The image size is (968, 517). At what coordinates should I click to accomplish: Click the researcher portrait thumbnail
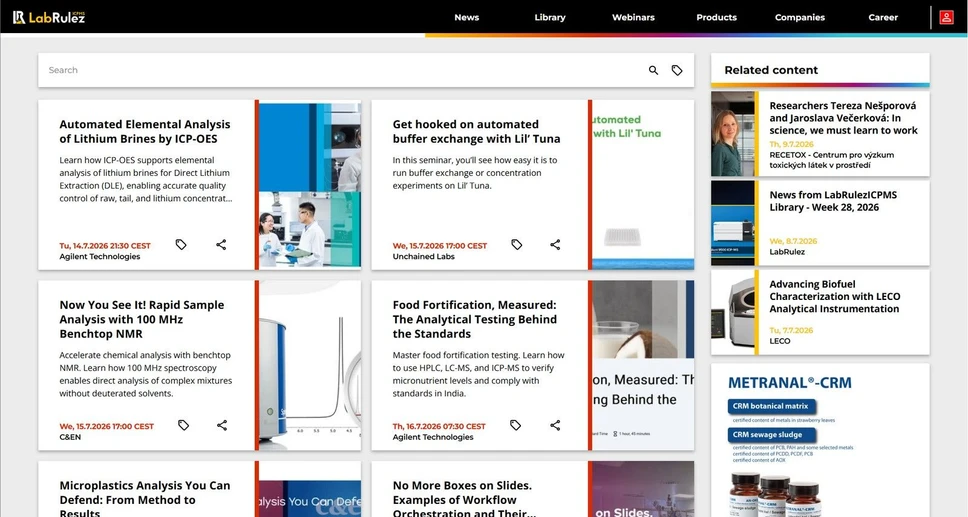point(733,134)
